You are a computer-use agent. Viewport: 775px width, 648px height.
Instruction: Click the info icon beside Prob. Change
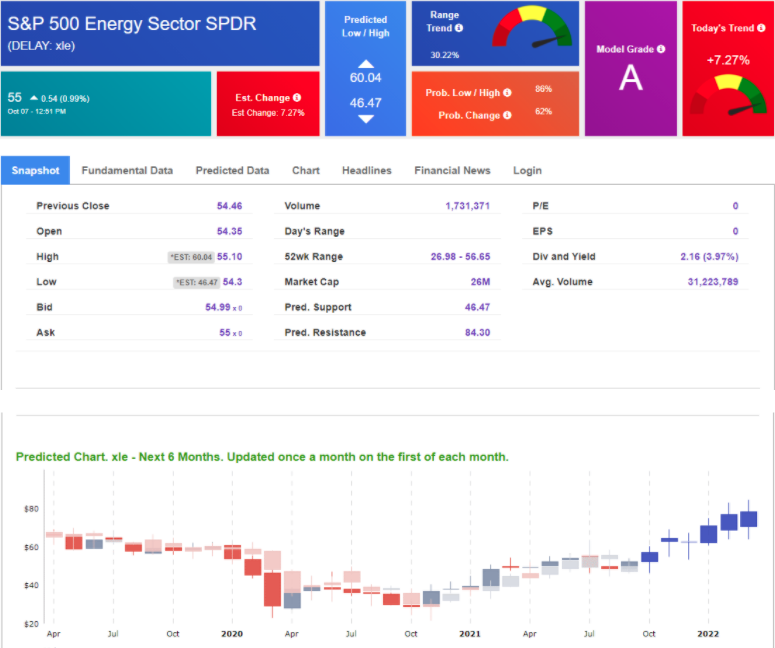507,115
